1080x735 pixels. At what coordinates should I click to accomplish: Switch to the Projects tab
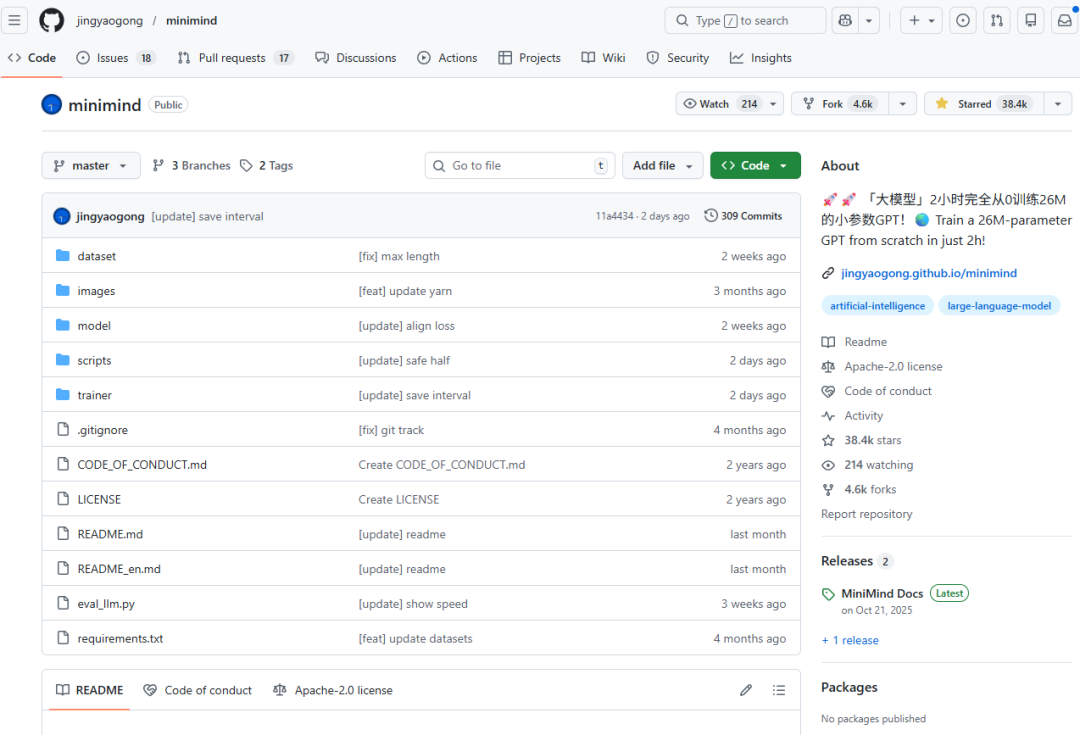coord(530,58)
